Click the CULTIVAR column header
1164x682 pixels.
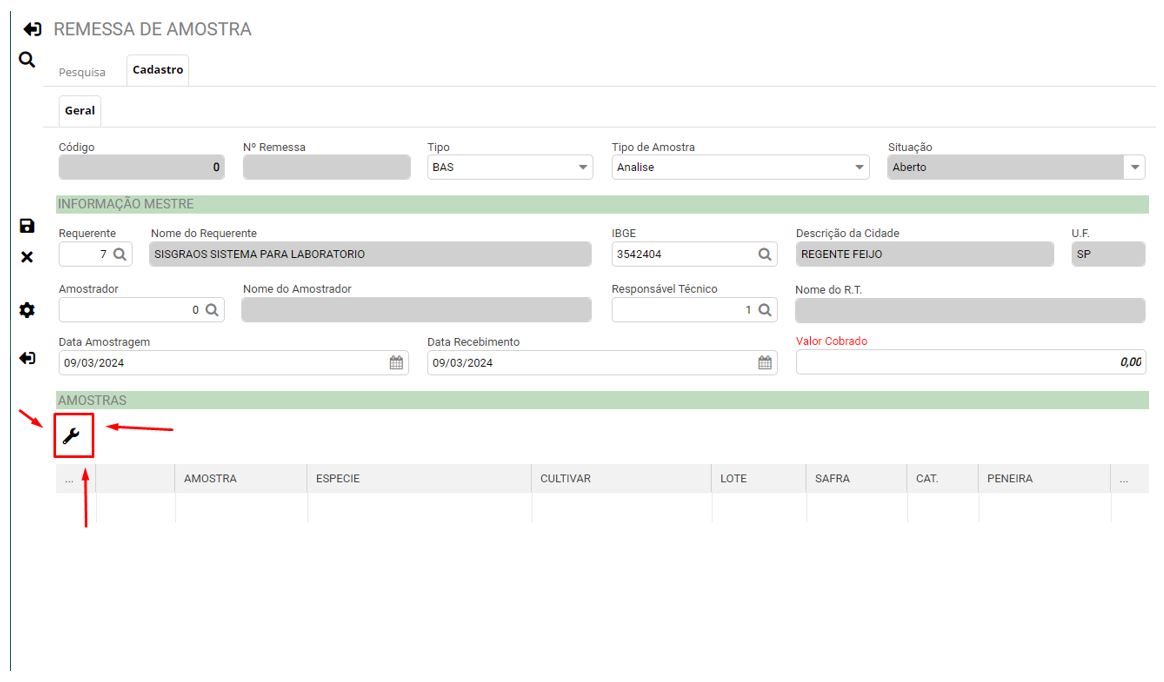565,479
